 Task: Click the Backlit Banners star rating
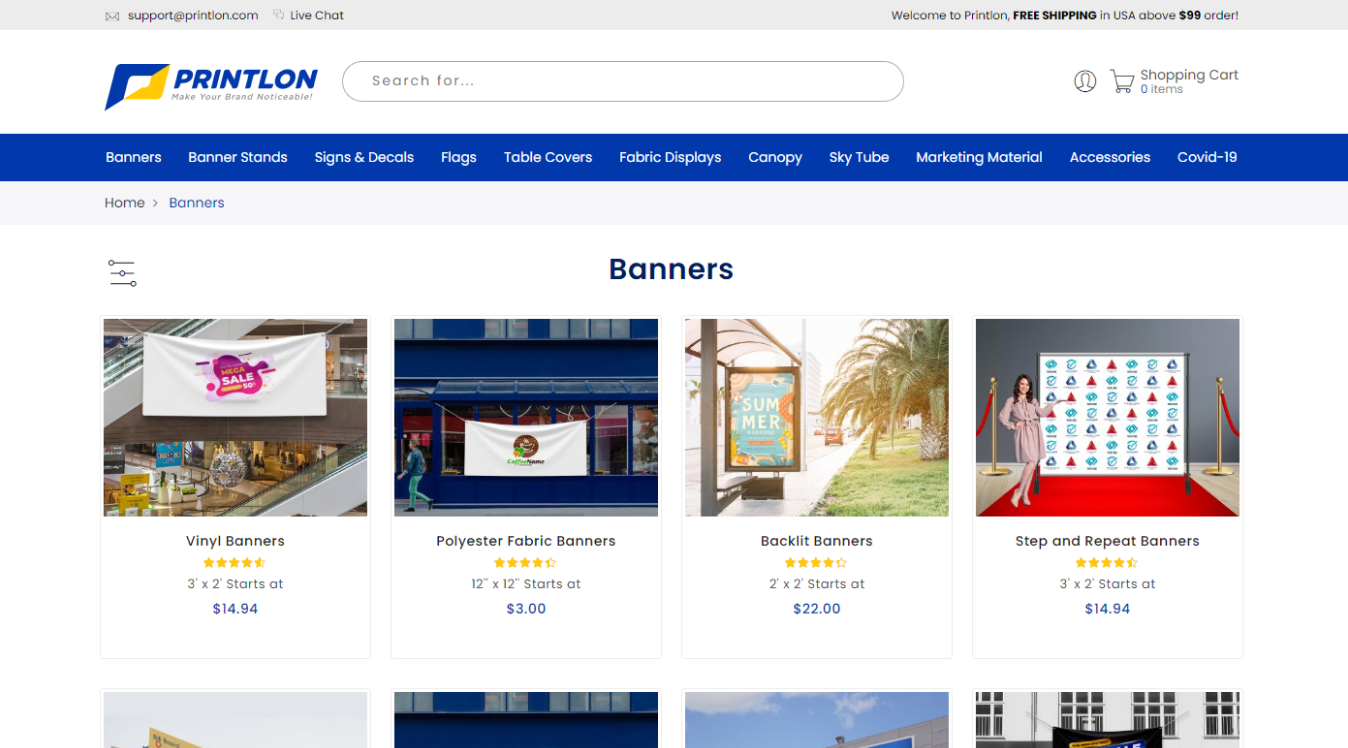[x=816, y=563]
